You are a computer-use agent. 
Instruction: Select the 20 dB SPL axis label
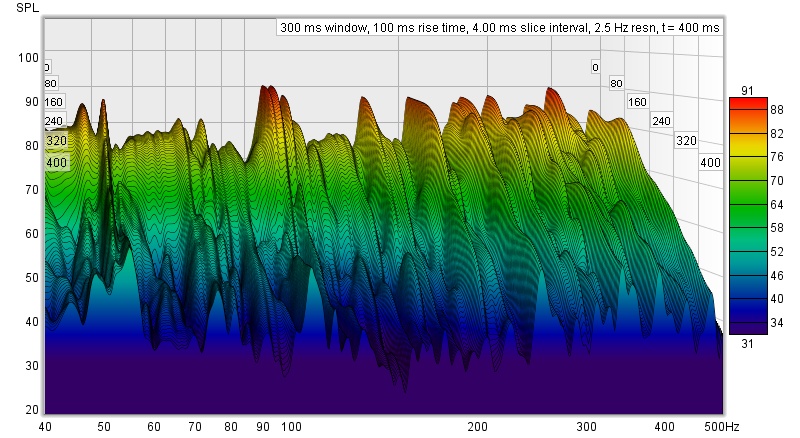32,409
